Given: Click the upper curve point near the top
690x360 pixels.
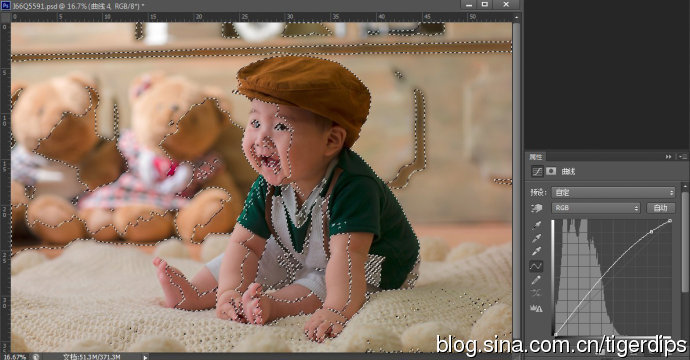Looking at the screenshot, I should pyautogui.click(x=652, y=231).
